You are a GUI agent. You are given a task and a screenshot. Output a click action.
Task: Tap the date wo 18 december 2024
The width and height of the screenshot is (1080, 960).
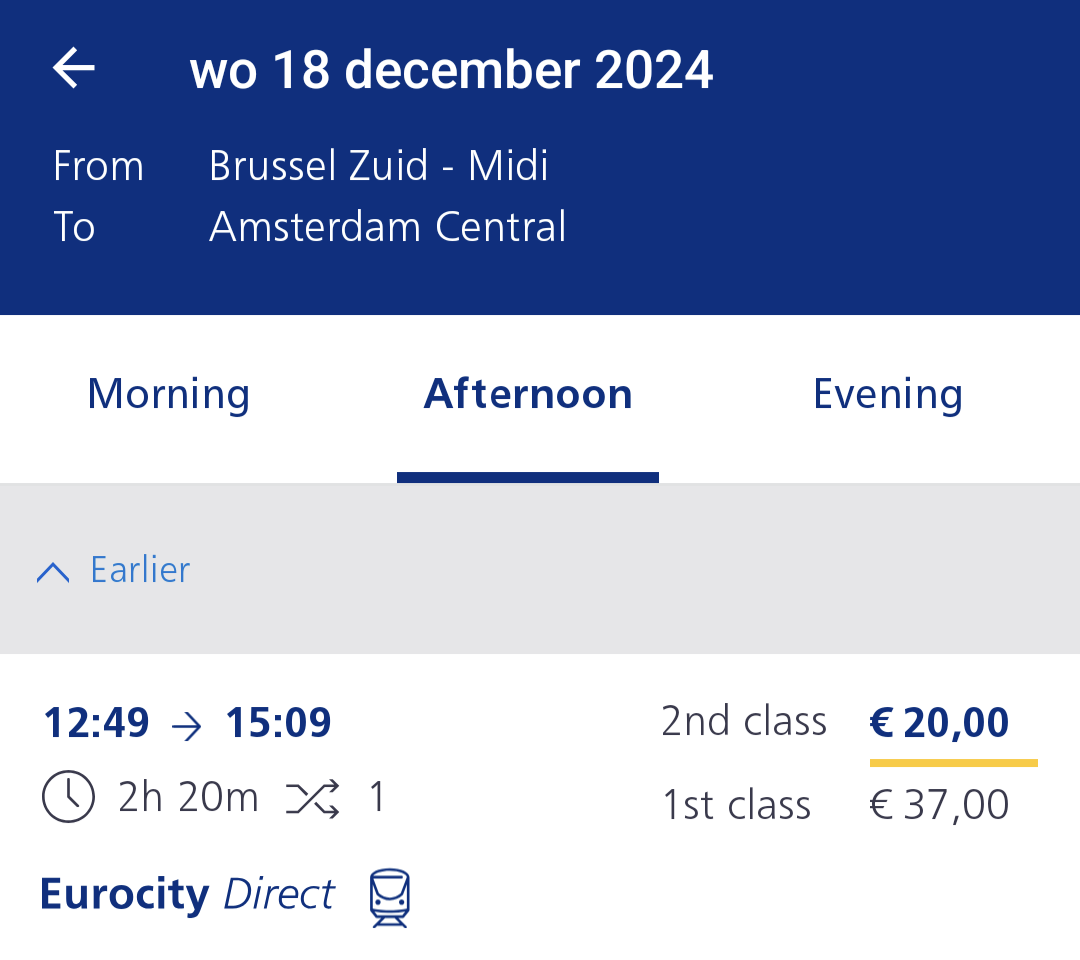pyautogui.click(x=451, y=70)
